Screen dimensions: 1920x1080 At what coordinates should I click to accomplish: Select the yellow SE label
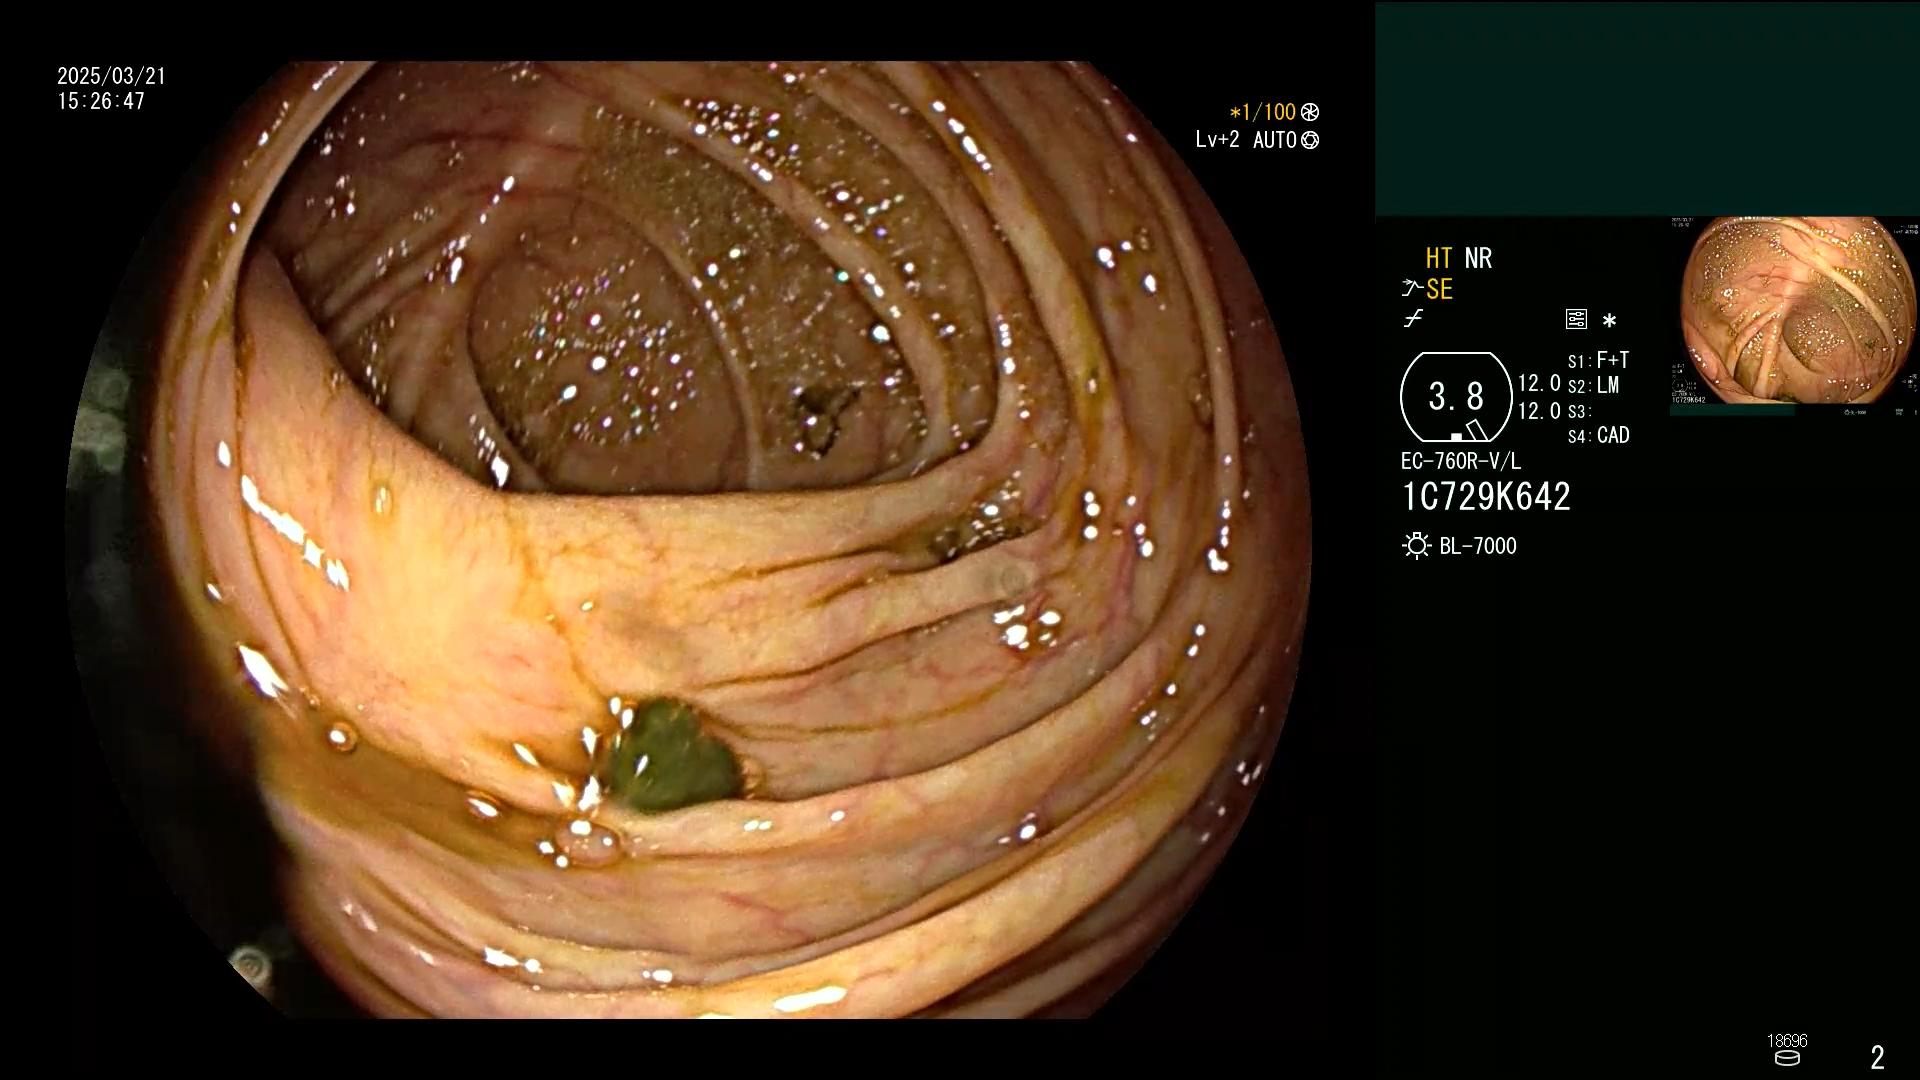pyautogui.click(x=1439, y=289)
